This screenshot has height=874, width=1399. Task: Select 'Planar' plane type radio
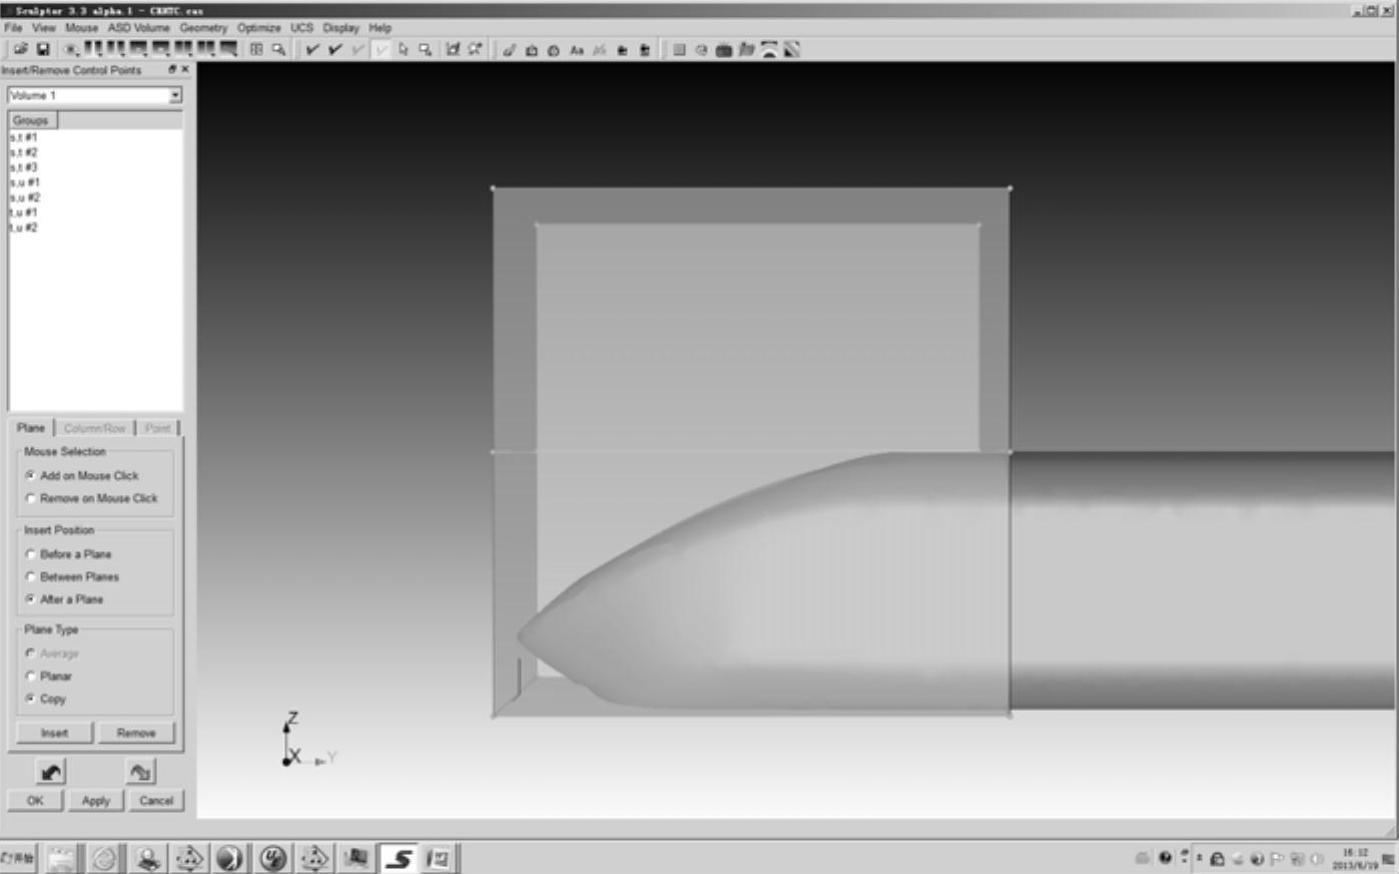[30, 676]
